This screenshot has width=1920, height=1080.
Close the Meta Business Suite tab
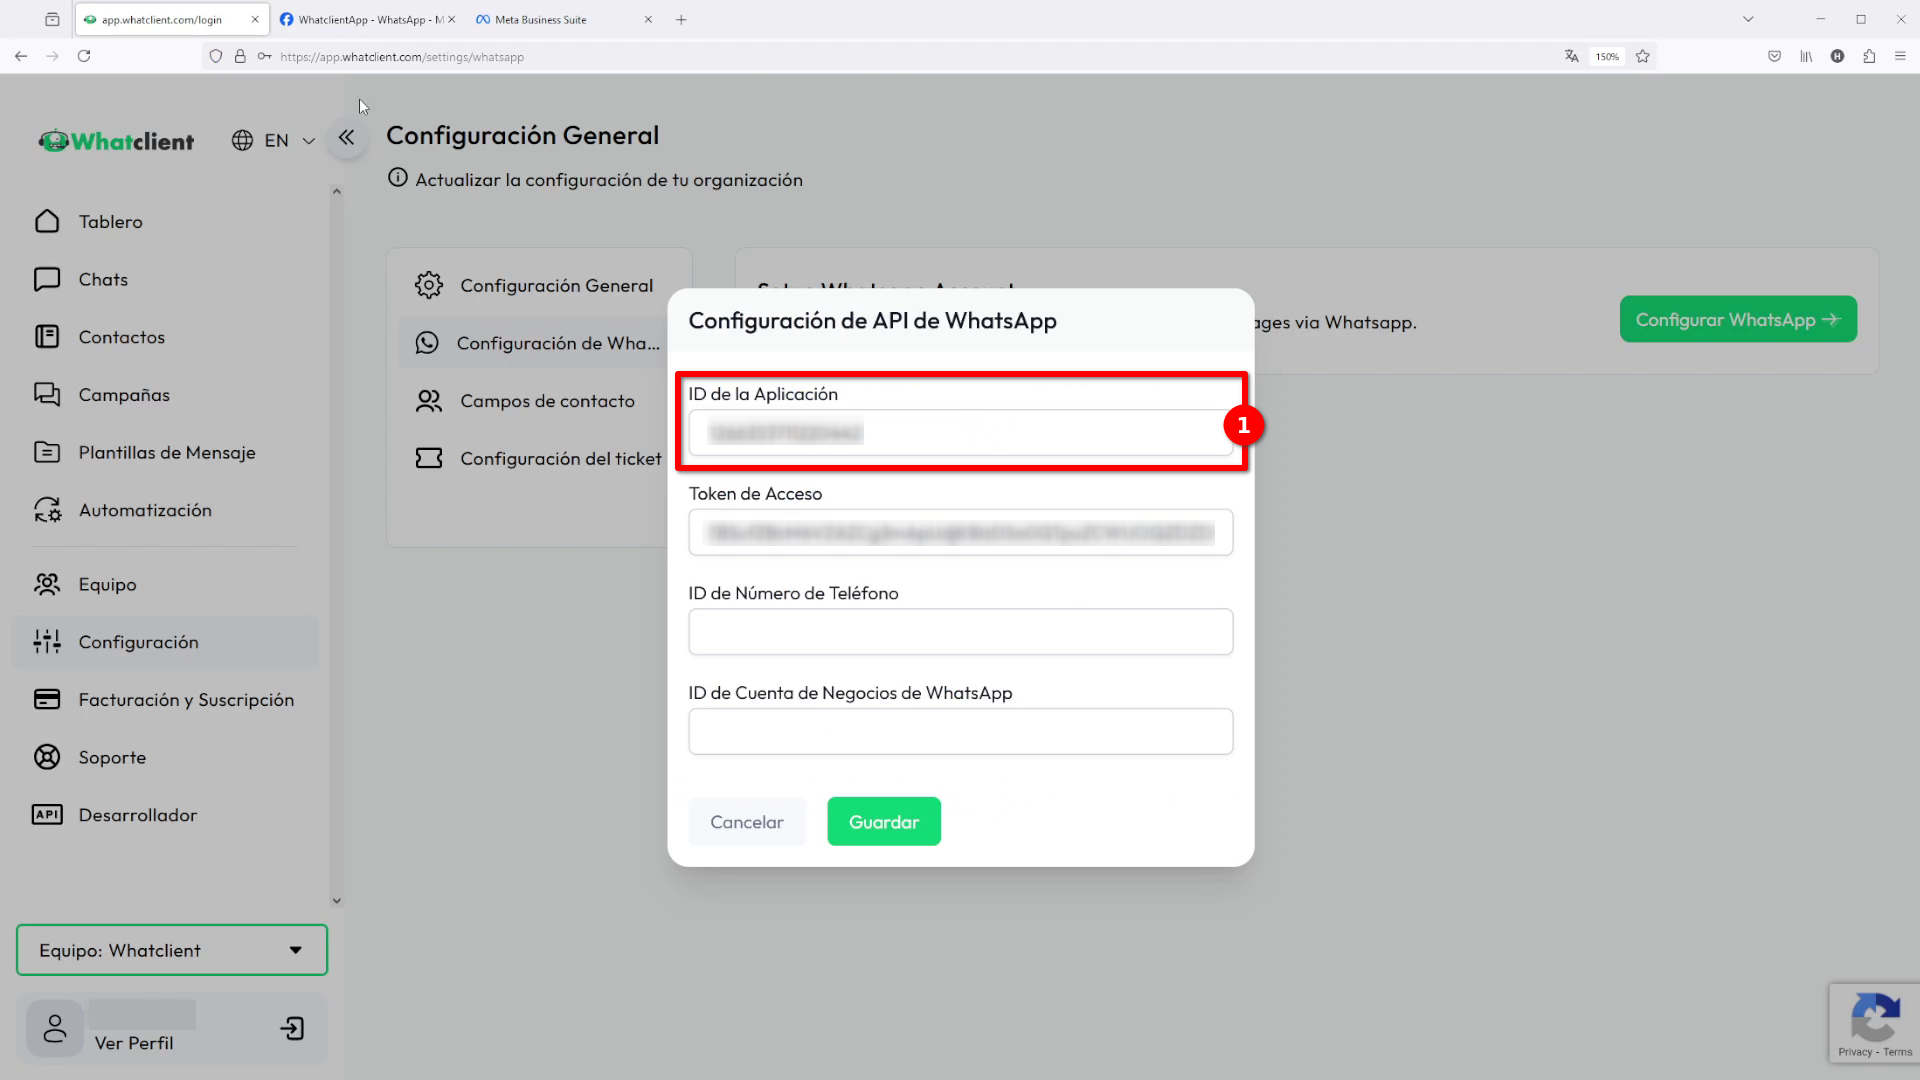coord(648,20)
